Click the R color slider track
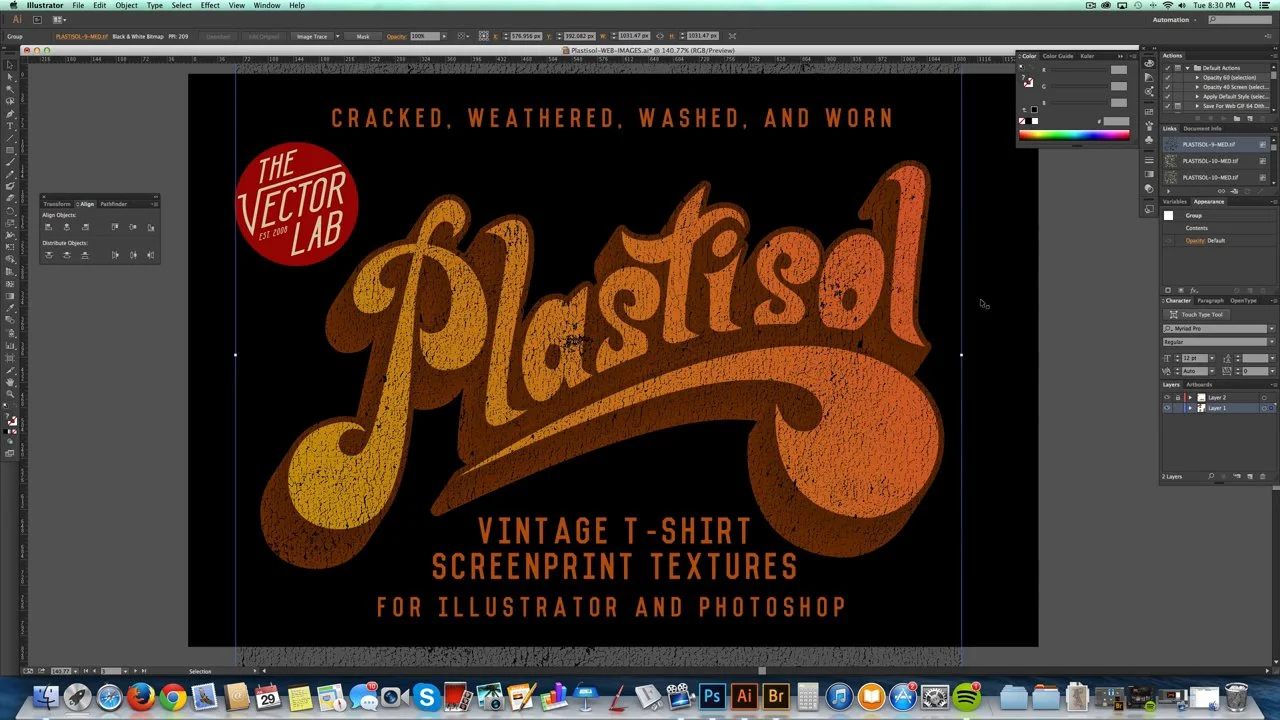The image size is (1280, 720). pos(1080,70)
